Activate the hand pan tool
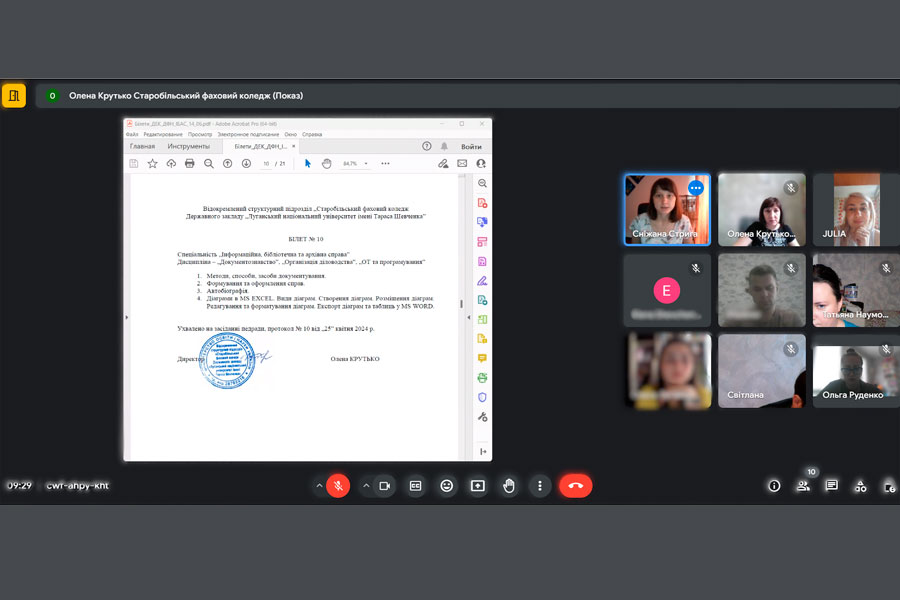The image size is (900, 600). click(327, 164)
